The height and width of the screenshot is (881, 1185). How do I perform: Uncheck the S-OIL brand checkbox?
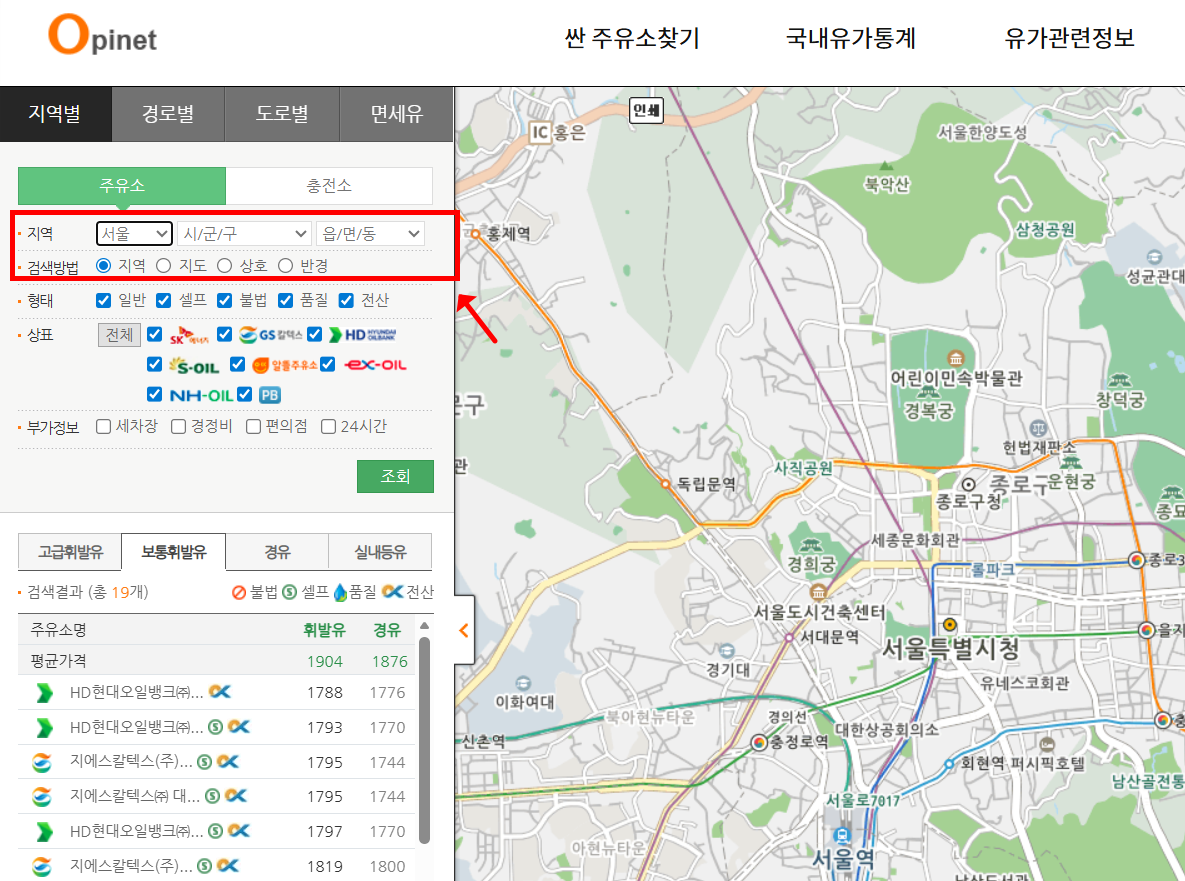(155, 364)
